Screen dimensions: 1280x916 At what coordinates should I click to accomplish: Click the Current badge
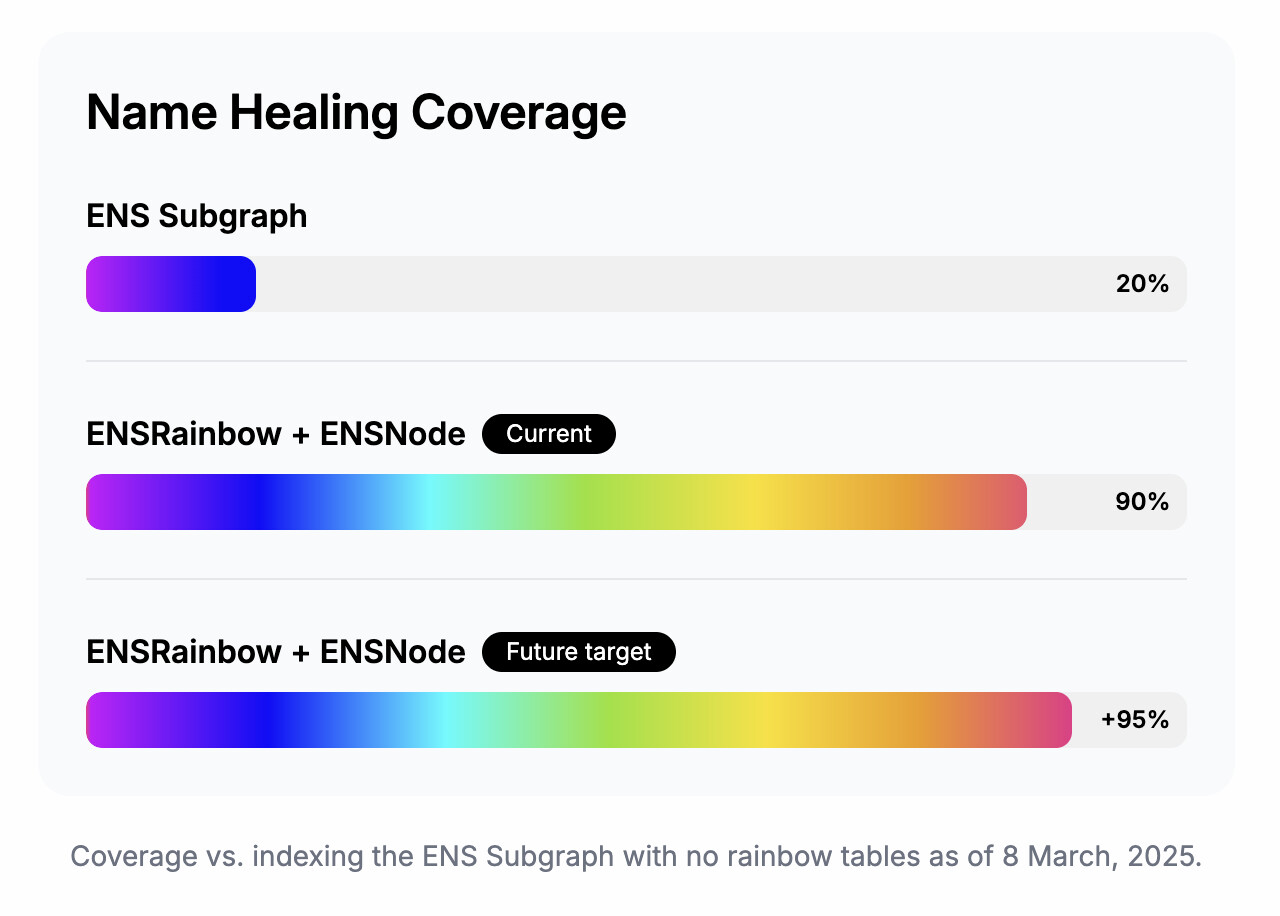[x=549, y=434]
